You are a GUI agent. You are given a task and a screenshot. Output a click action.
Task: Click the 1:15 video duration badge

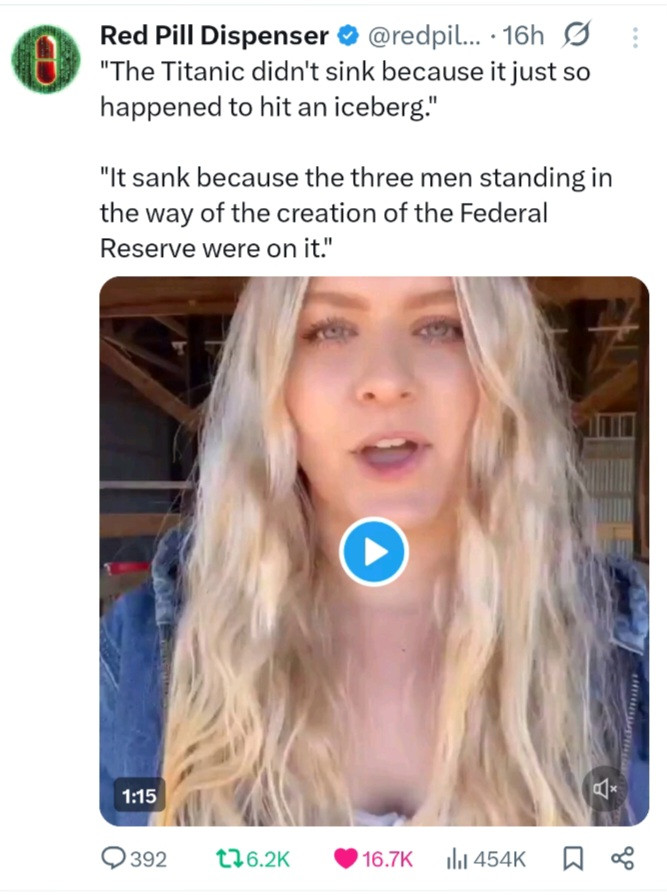tap(140, 795)
